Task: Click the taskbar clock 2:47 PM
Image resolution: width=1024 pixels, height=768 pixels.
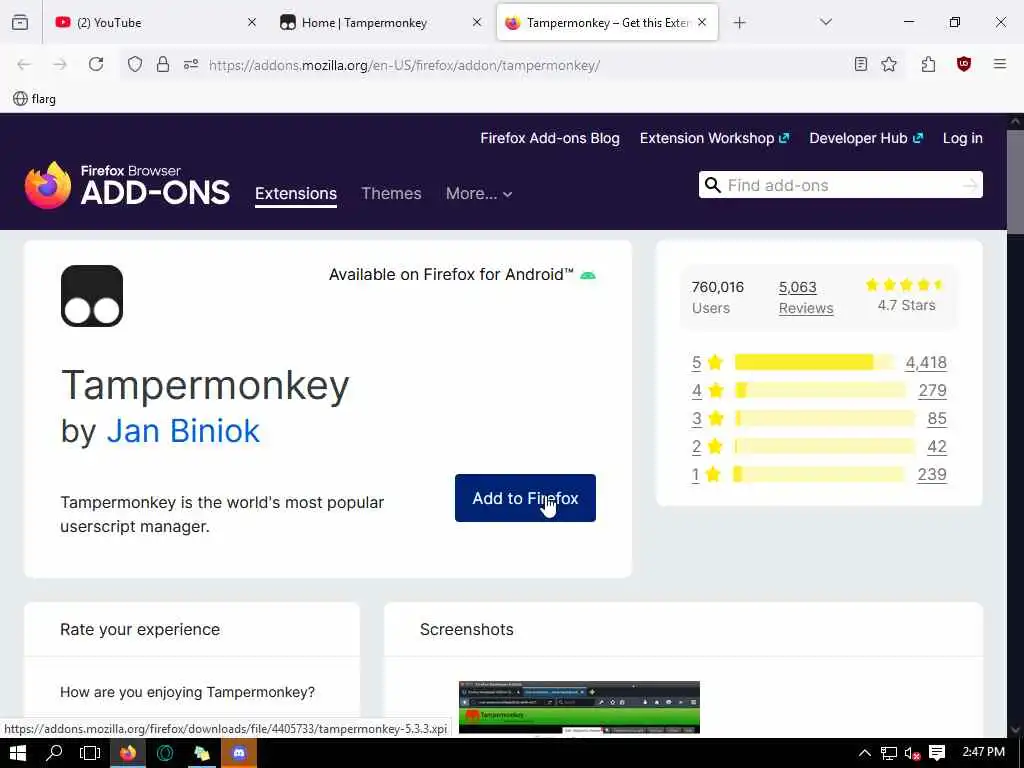Action: tap(984, 752)
